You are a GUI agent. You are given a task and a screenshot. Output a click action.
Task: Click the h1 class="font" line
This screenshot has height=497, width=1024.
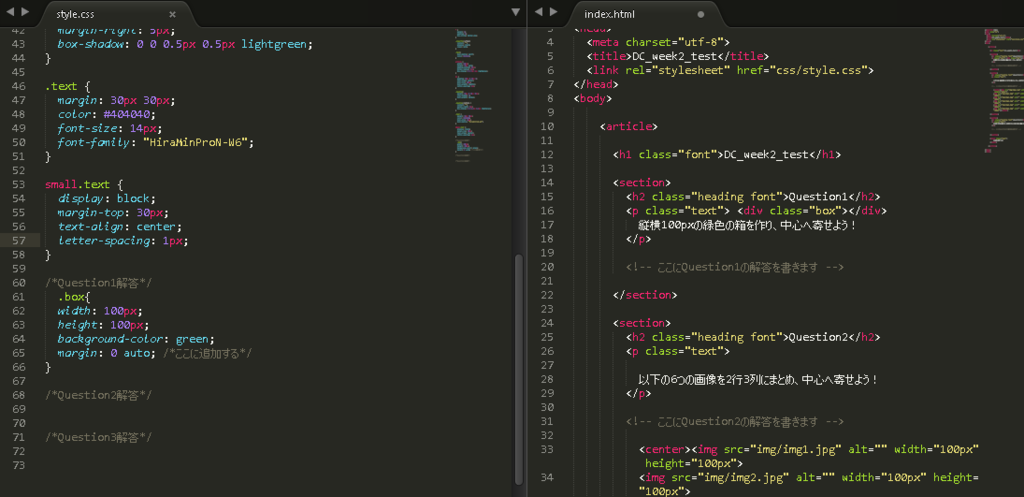[x=727, y=155]
